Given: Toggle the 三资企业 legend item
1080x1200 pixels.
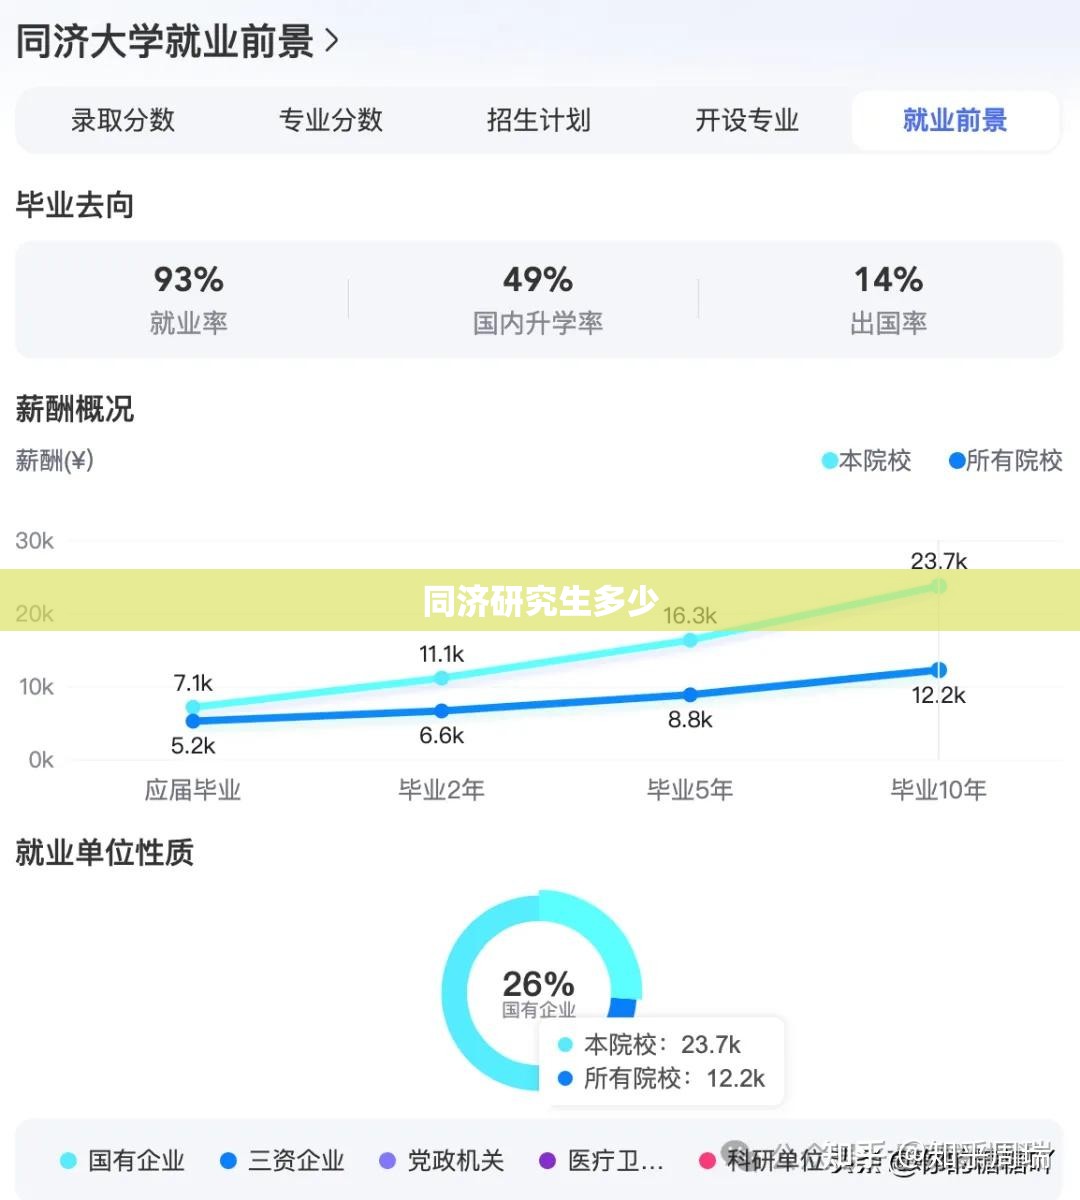Looking at the screenshot, I should click(x=282, y=1161).
